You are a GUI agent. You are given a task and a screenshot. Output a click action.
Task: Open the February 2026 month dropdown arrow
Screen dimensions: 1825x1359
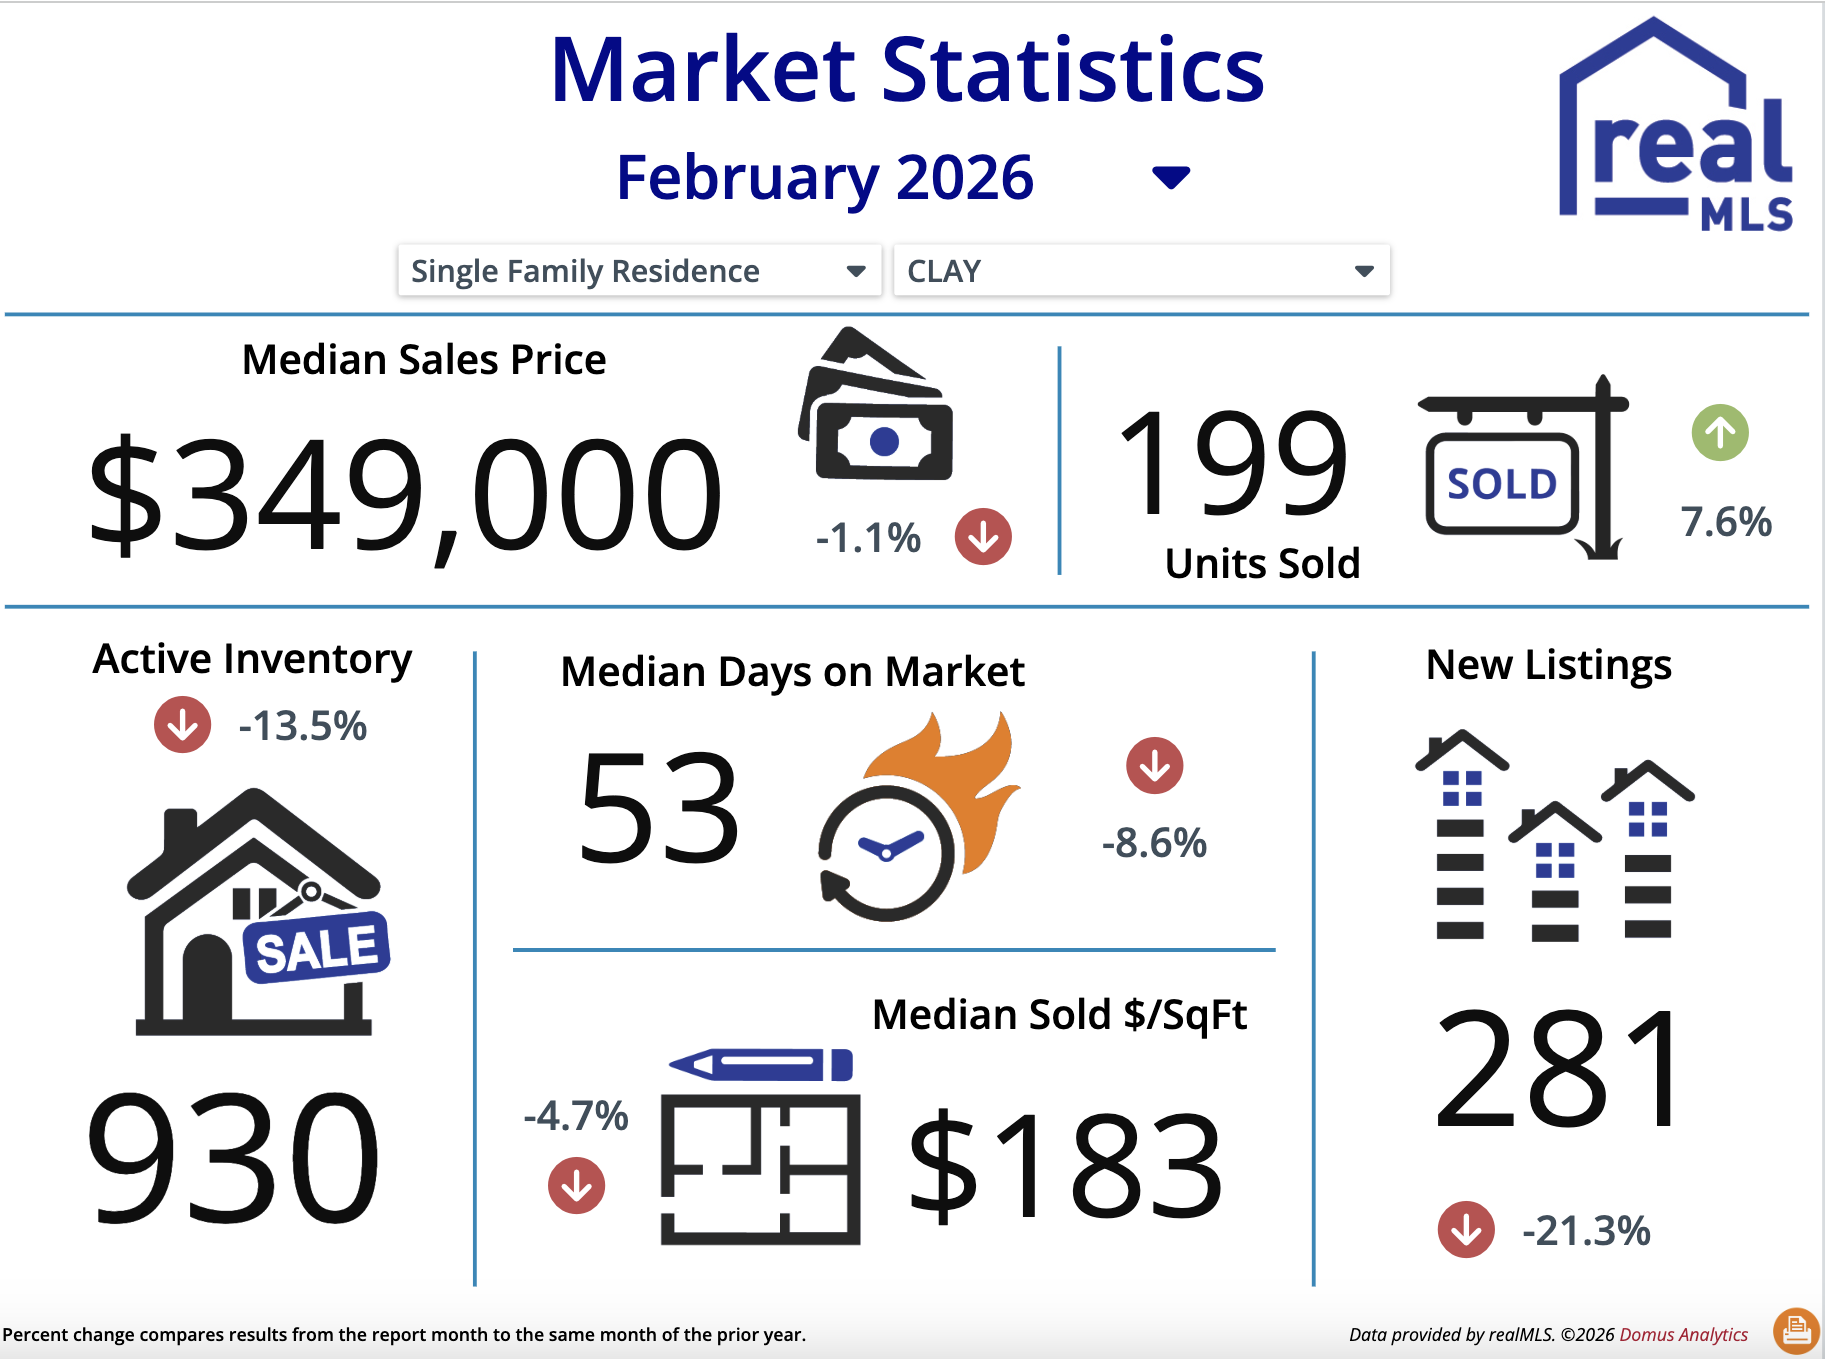pos(1170,178)
